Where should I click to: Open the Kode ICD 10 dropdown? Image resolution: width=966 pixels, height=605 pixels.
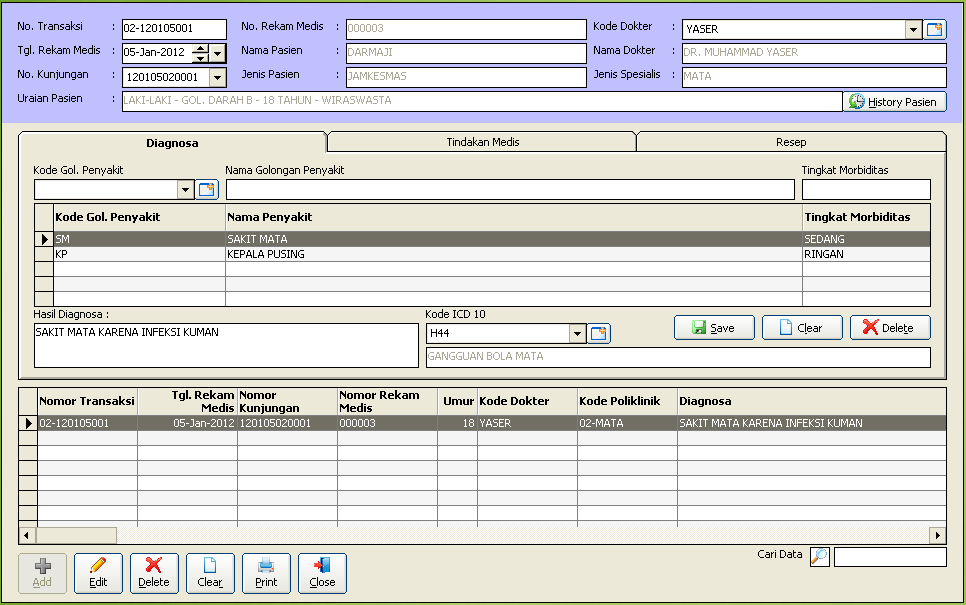point(577,334)
